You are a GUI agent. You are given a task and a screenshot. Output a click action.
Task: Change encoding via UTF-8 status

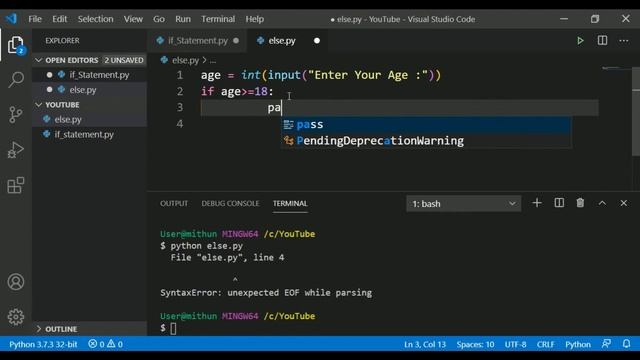pyautogui.click(x=515, y=344)
